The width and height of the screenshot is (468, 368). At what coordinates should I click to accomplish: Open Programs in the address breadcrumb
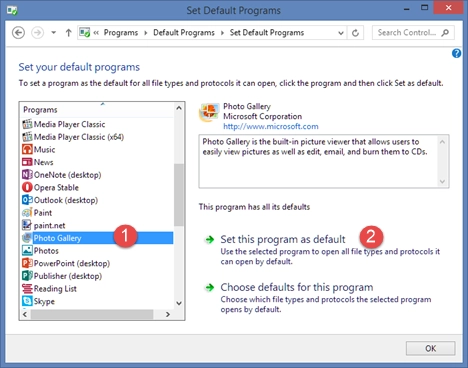(x=121, y=33)
